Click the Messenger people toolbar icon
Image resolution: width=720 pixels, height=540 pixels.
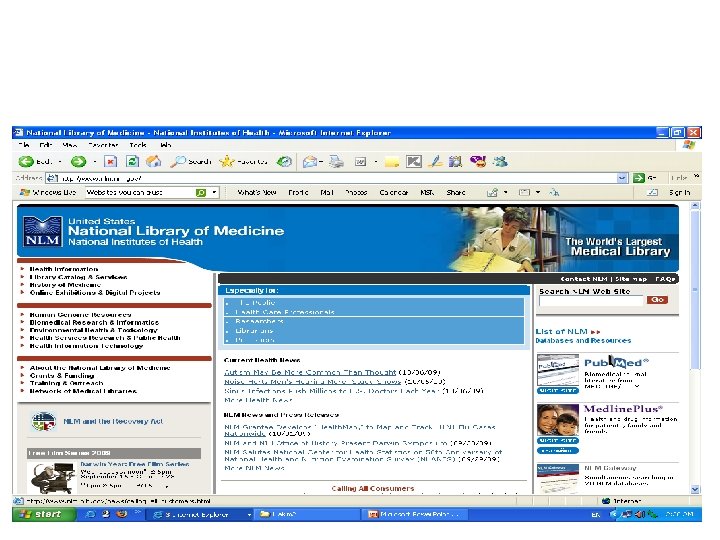[x=500, y=162]
